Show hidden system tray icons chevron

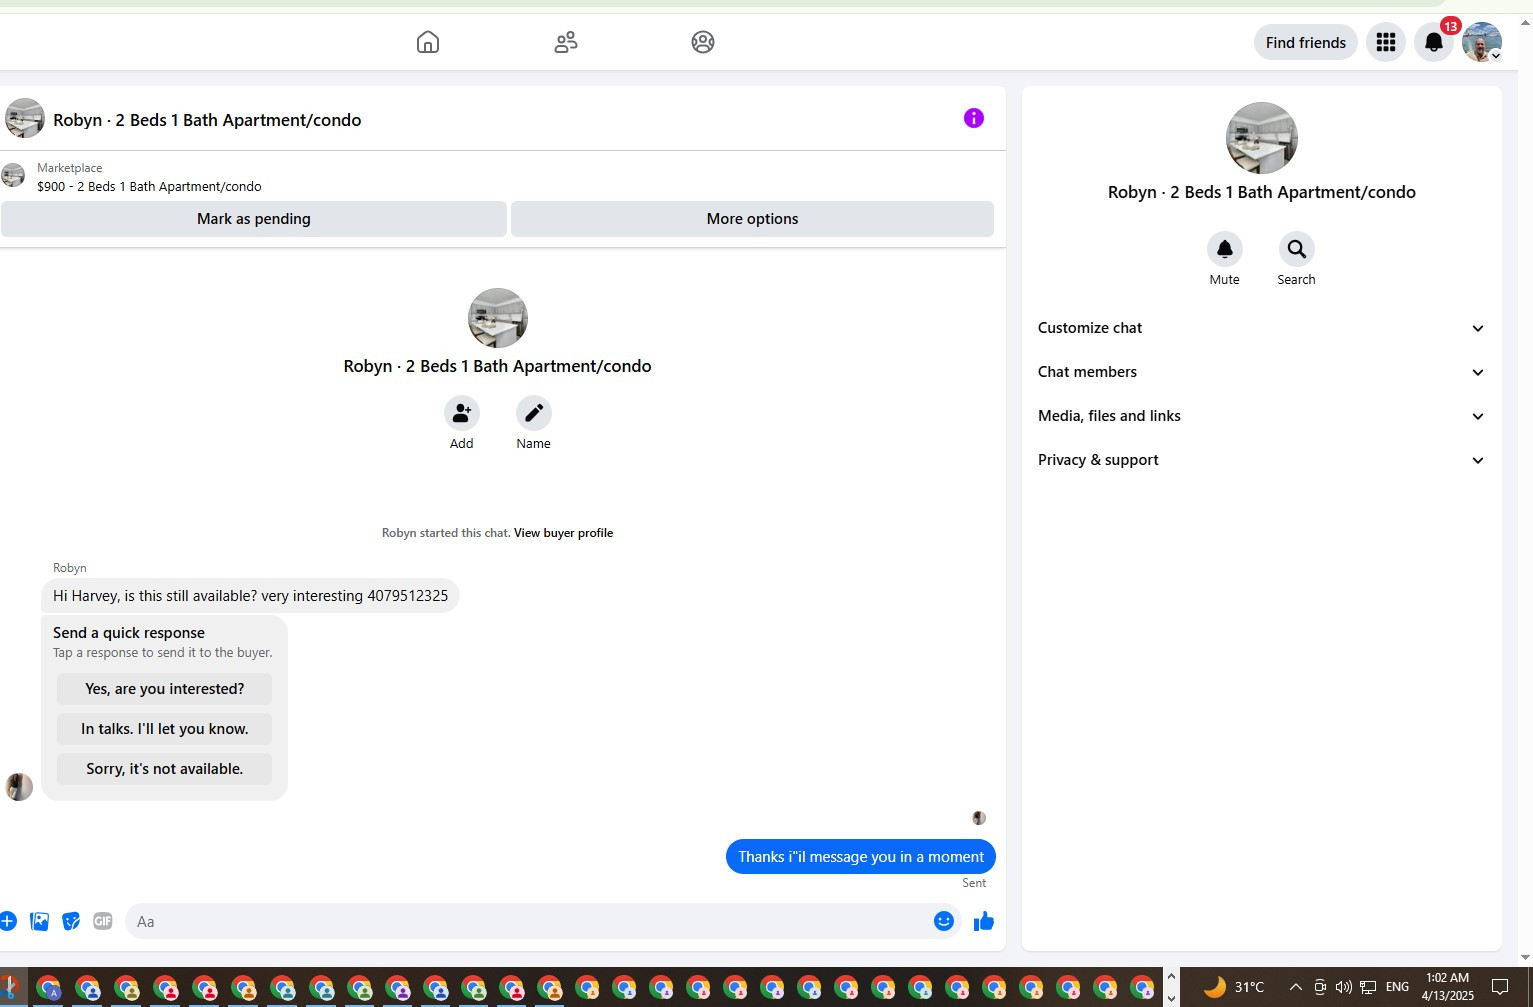[1296, 987]
